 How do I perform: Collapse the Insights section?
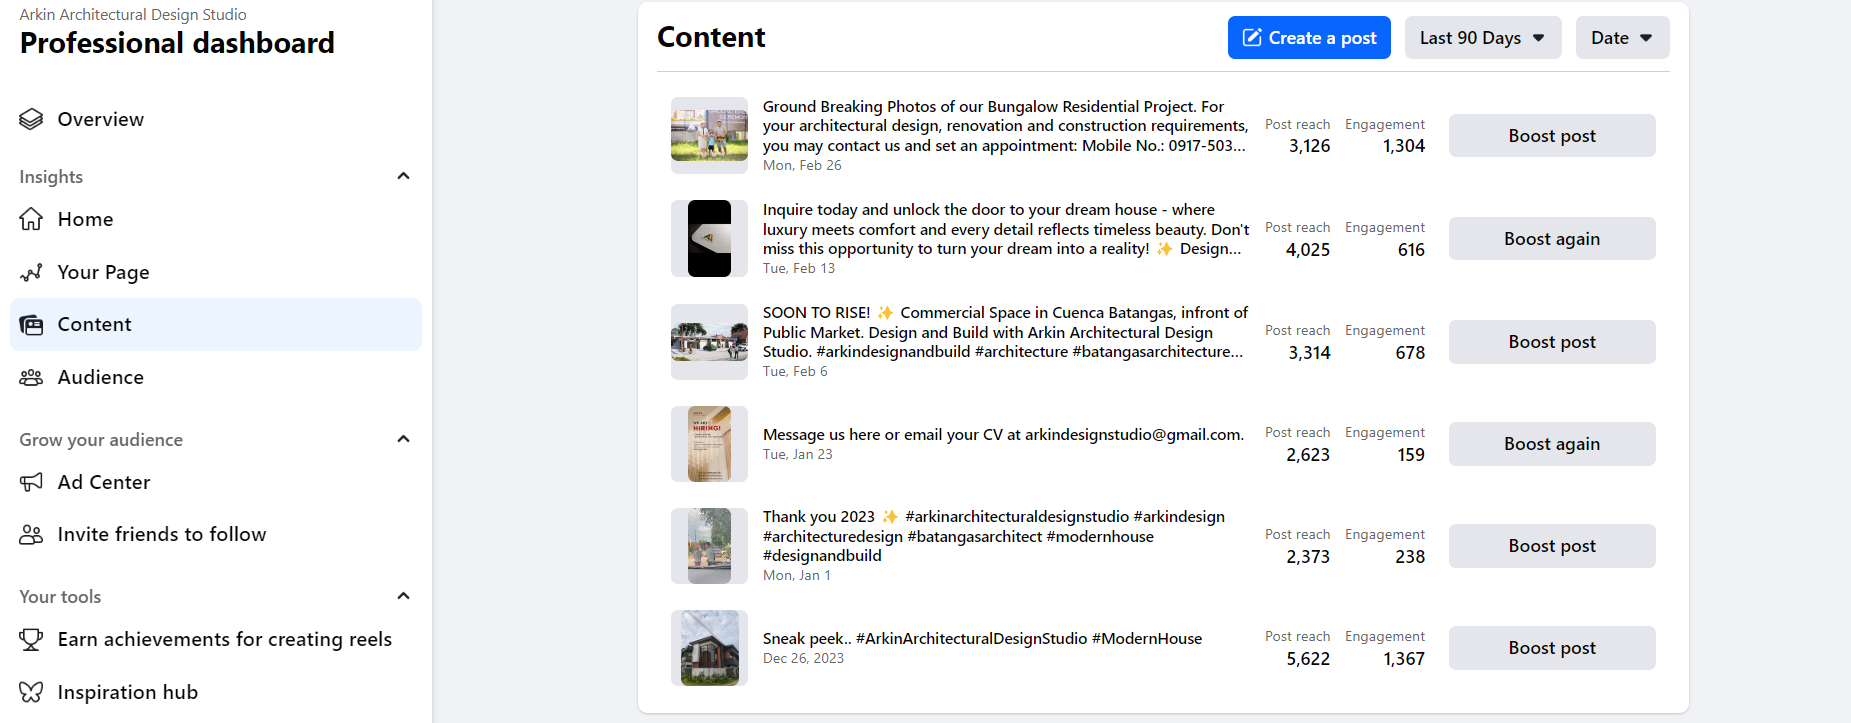[x=404, y=176]
